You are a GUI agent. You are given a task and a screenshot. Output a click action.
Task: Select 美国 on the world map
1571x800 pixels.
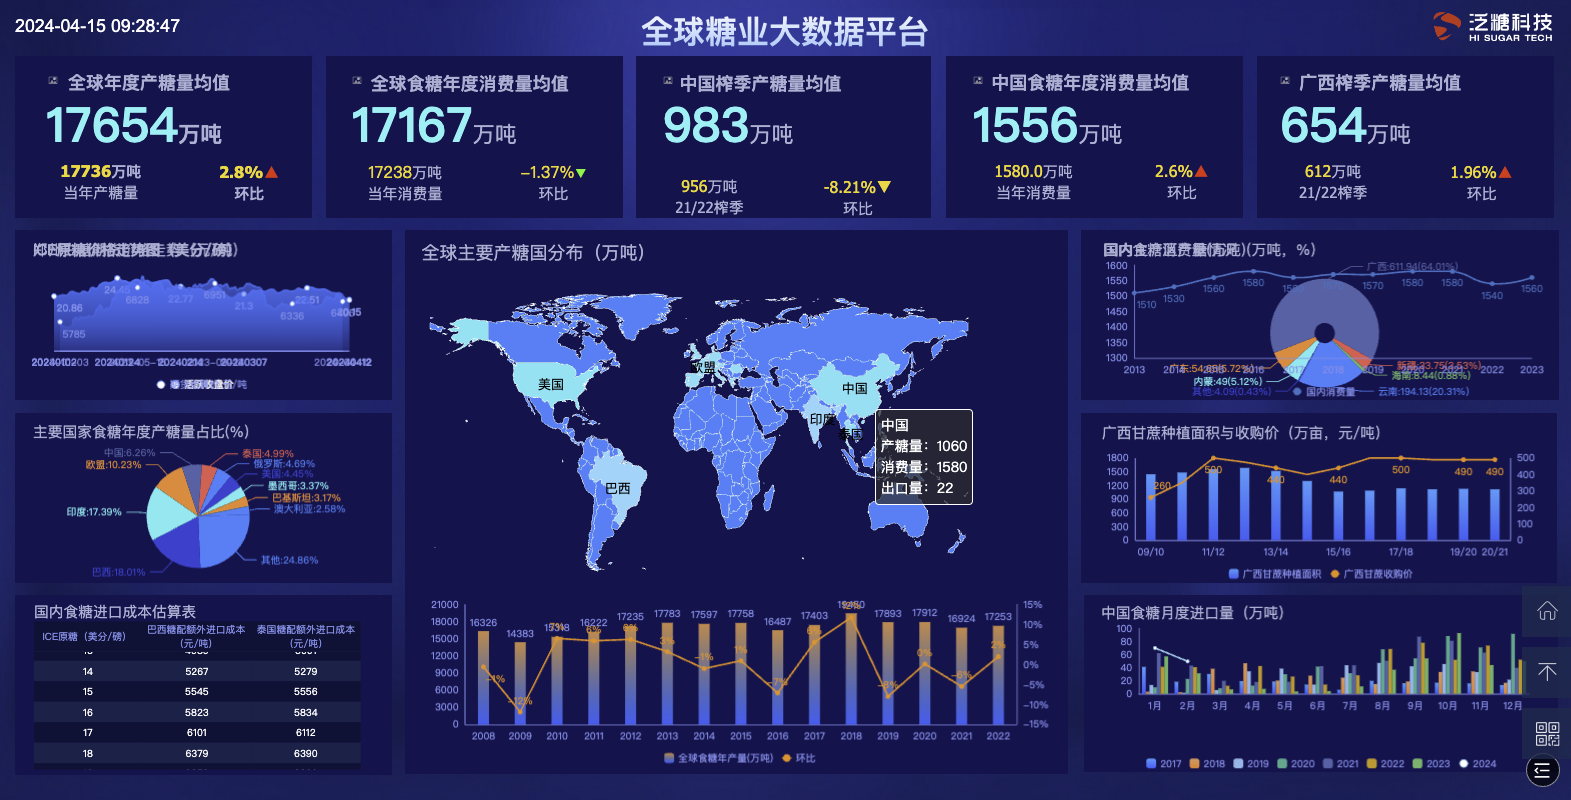(x=550, y=384)
